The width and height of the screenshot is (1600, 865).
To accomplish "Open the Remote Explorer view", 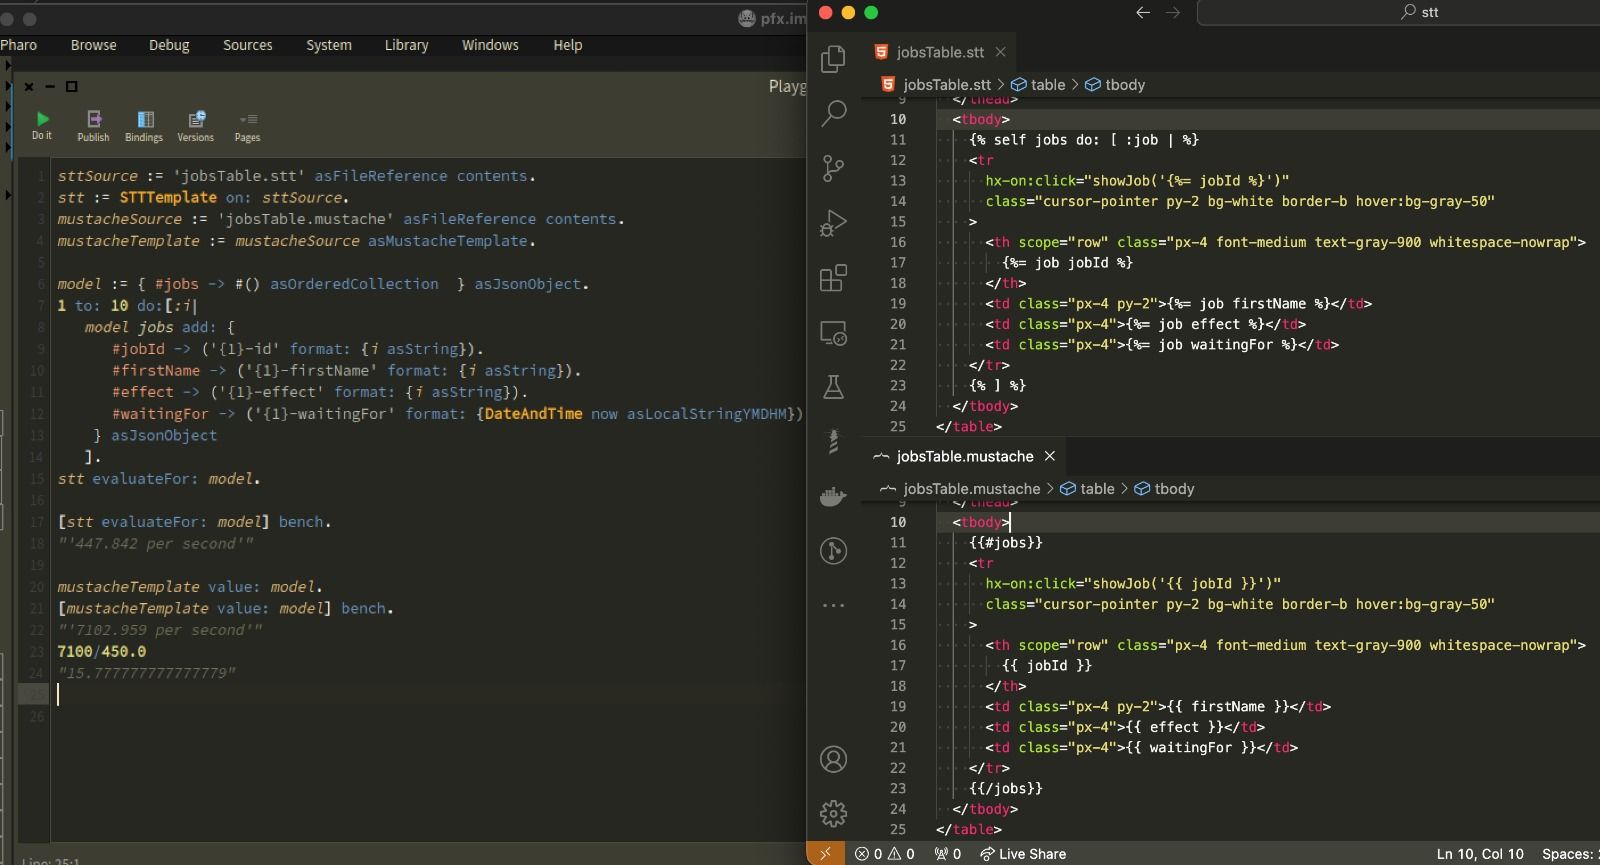I will coord(833,333).
